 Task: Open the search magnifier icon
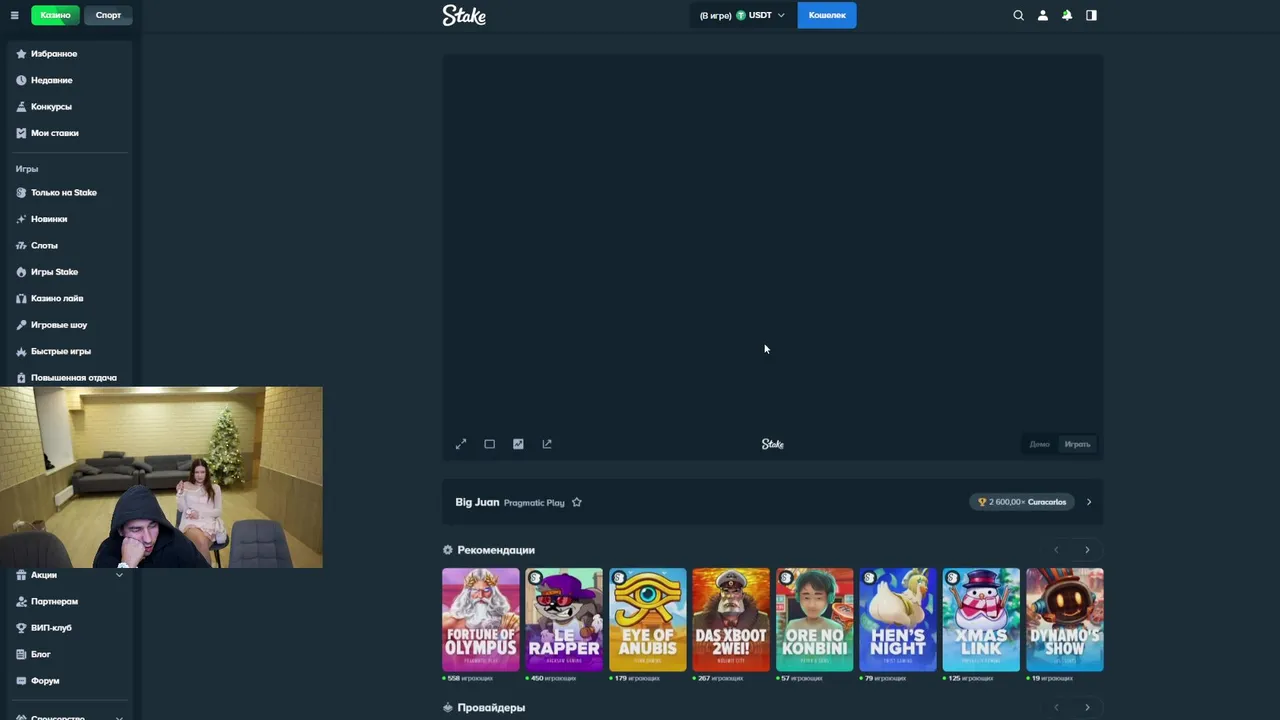1018,15
